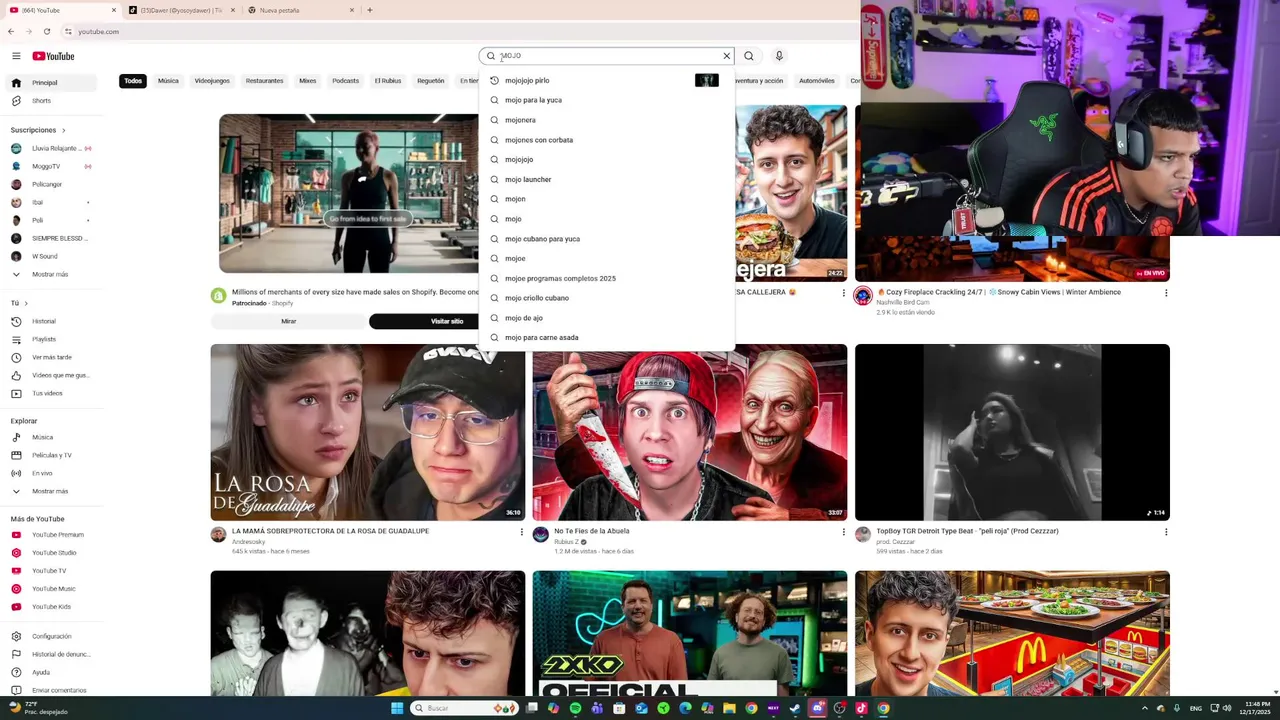The image size is (1280, 720).
Task: Open Configuración settings in the sidebar
Action: coord(50,636)
